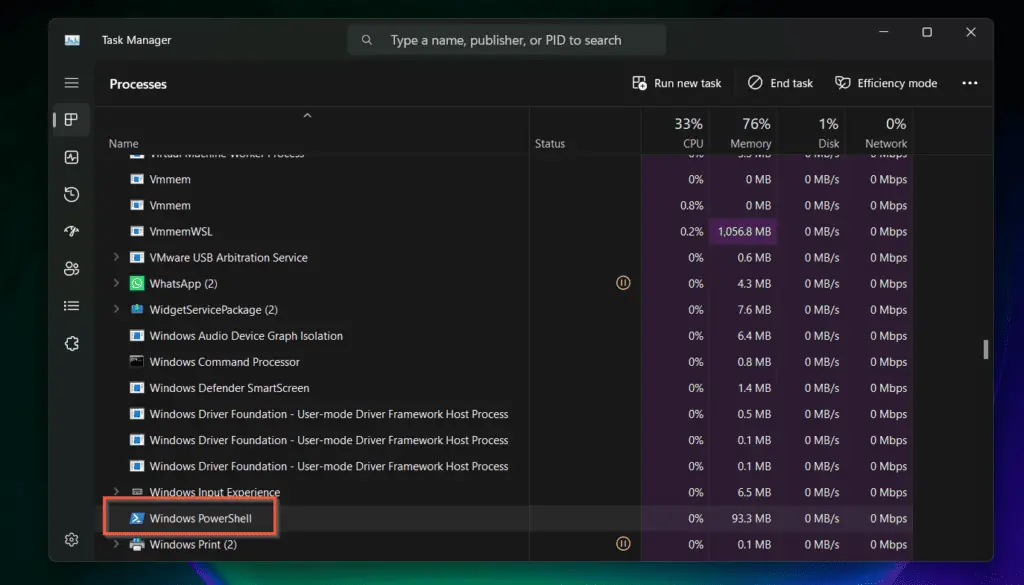The image size is (1024, 585).
Task: Select the VmmemWSL process name
Action: pos(181,231)
